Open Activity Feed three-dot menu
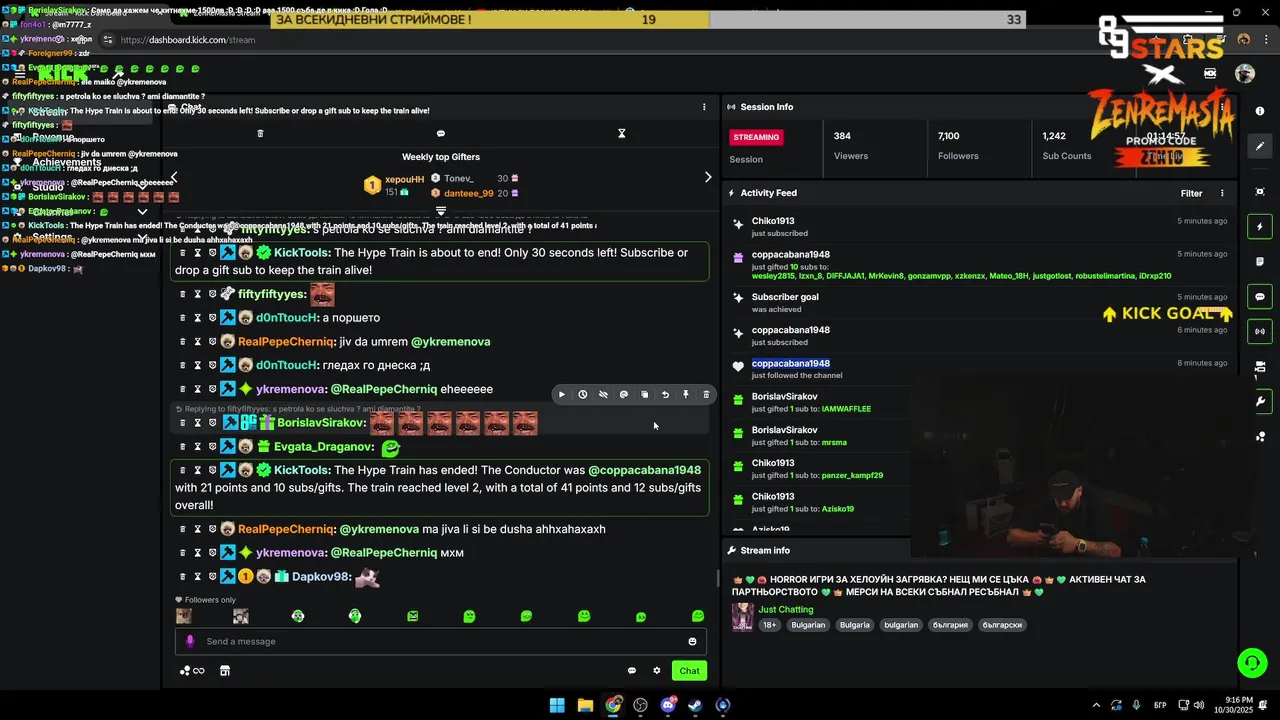 click(1222, 194)
